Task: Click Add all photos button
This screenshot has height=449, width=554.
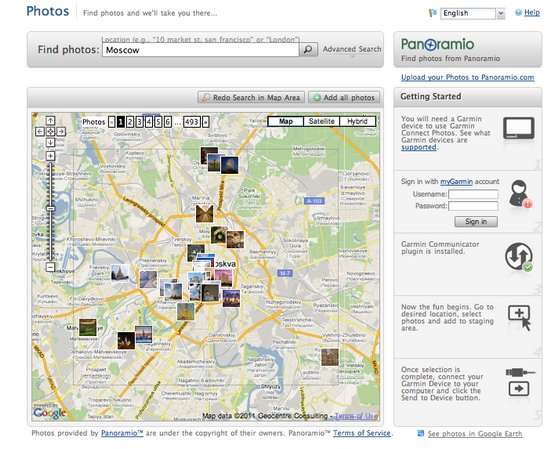Action: (344, 98)
